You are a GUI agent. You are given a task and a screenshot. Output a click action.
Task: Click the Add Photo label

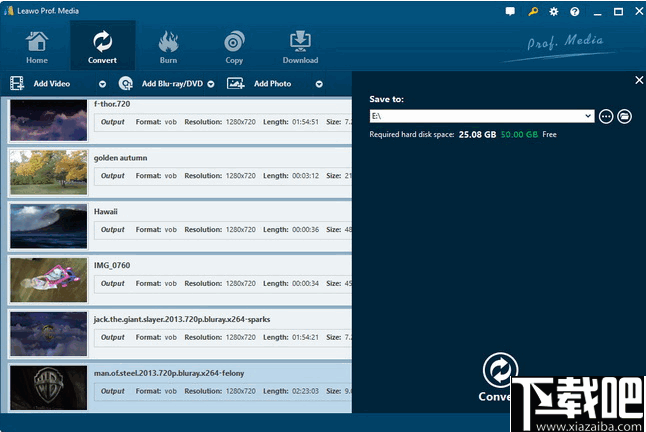(x=272, y=84)
